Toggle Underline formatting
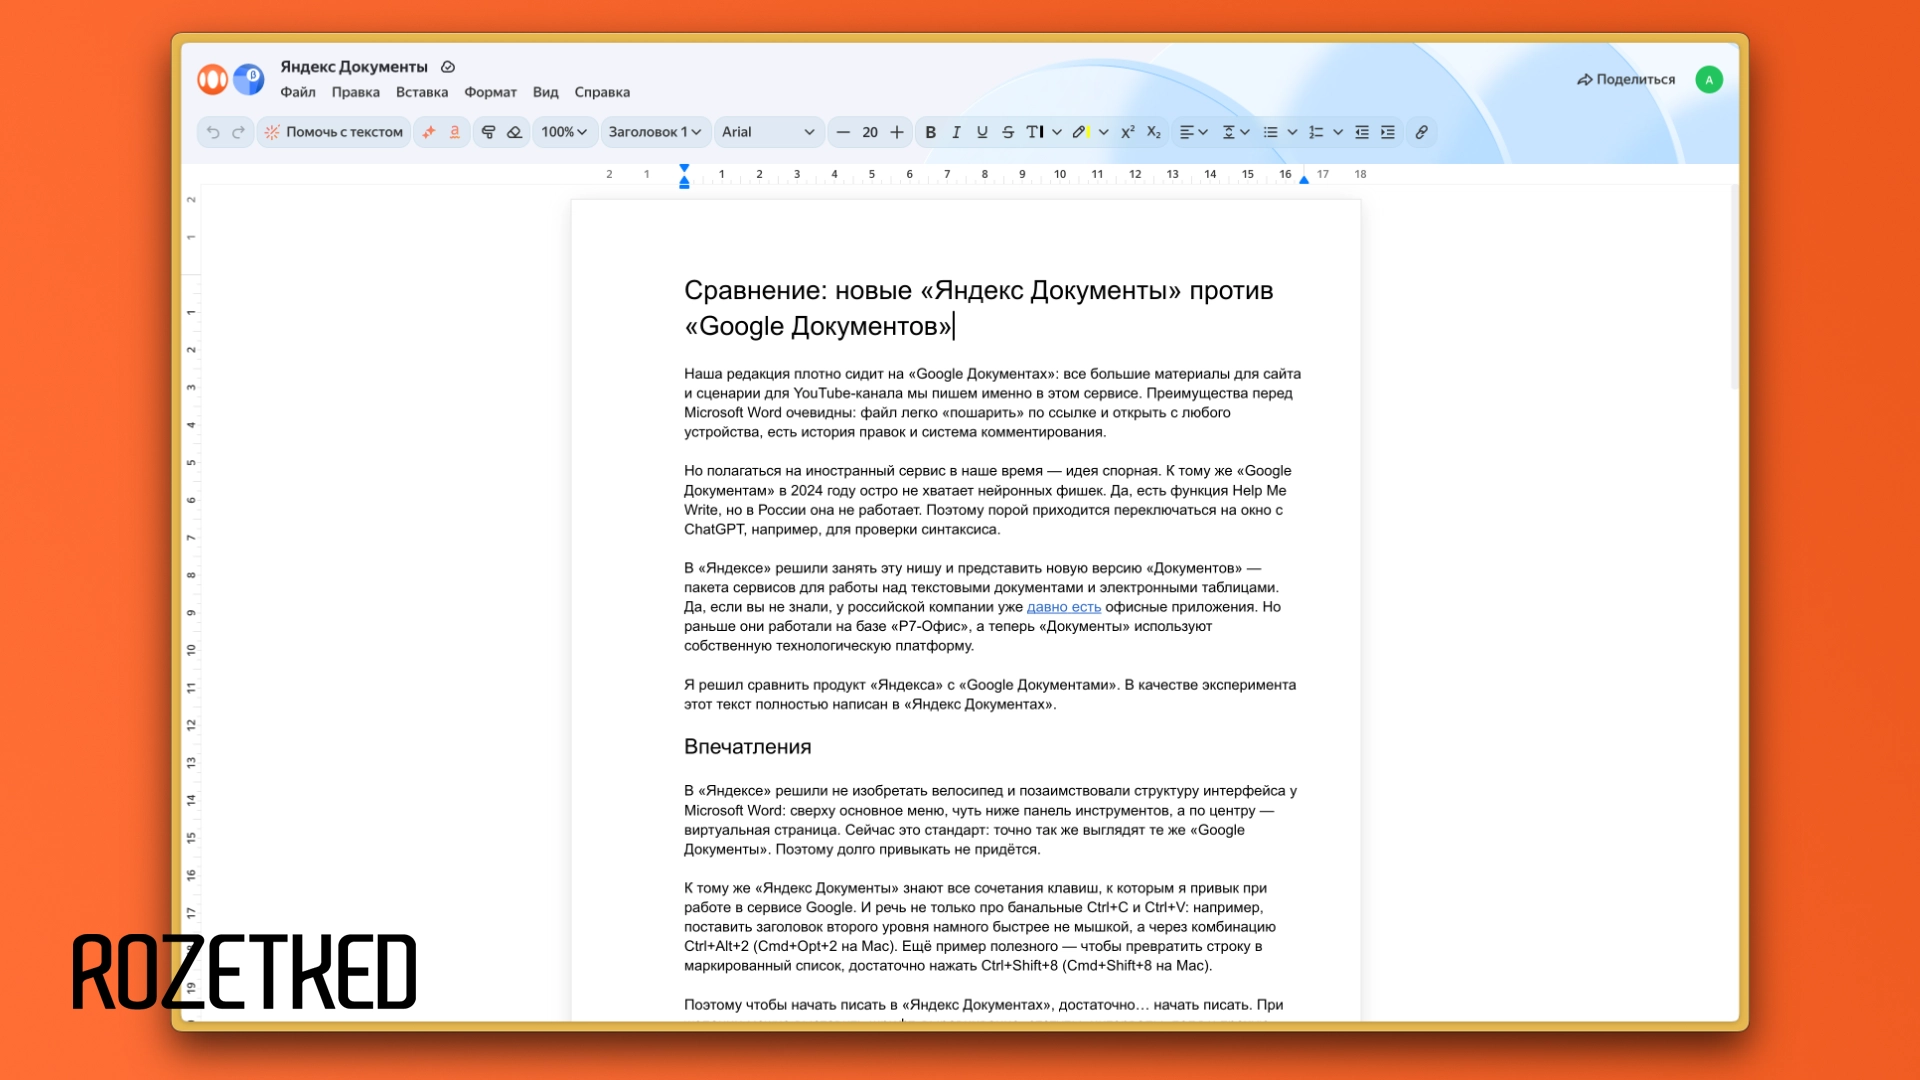This screenshot has width=1920, height=1080. [x=982, y=132]
